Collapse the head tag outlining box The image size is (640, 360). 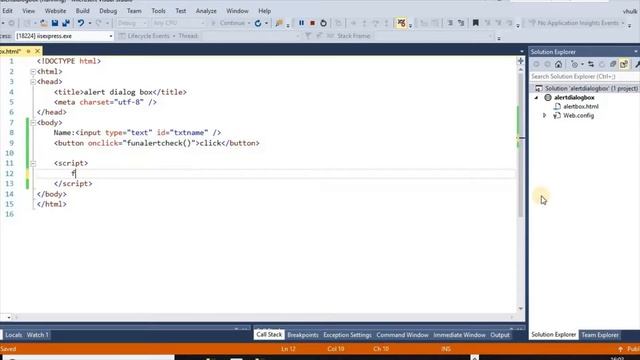click(33, 82)
